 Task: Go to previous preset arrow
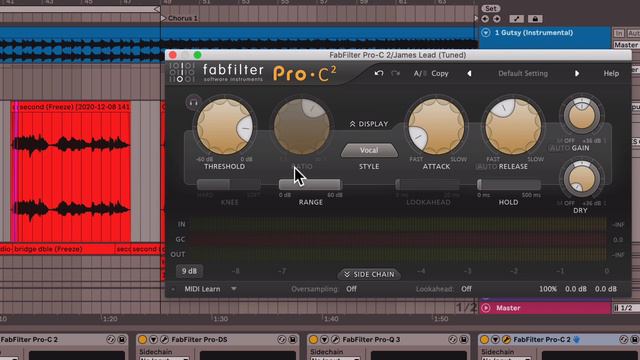pyautogui.click(x=469, y=73)
